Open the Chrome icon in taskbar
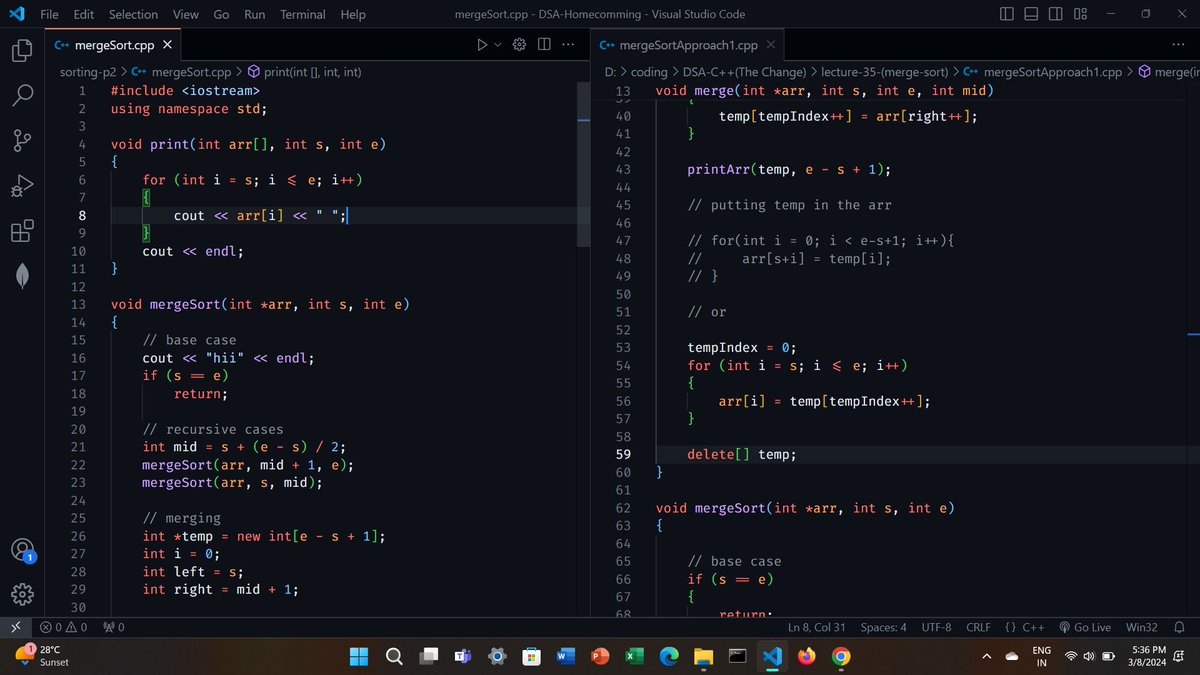 coord(841,656)
